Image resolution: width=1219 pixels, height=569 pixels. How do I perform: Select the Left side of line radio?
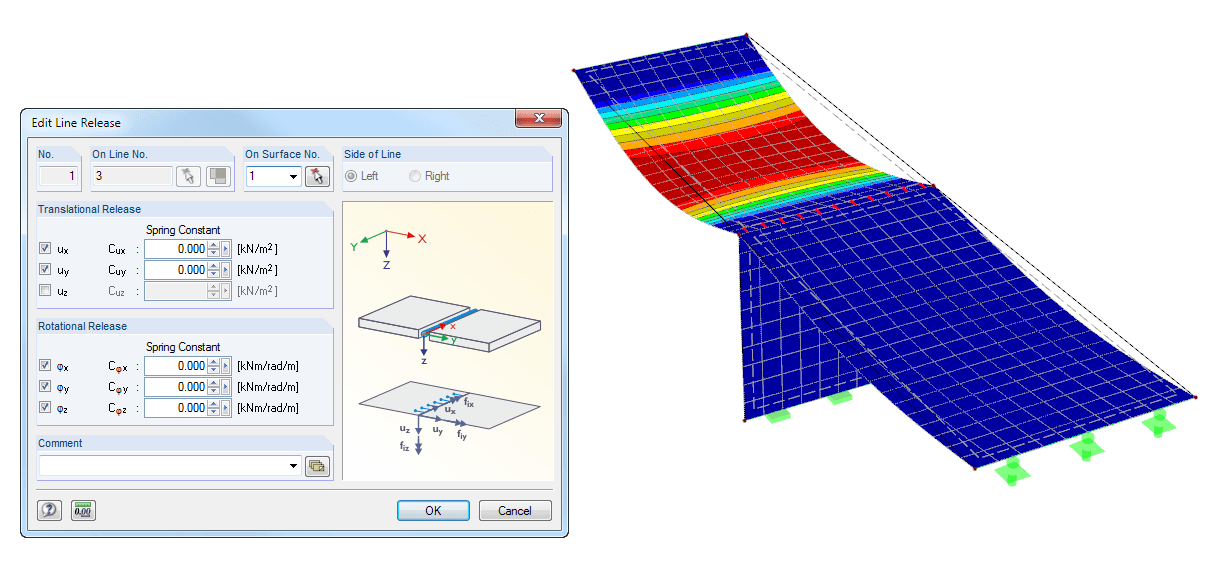pyautogui.click(x=351, y=176)
